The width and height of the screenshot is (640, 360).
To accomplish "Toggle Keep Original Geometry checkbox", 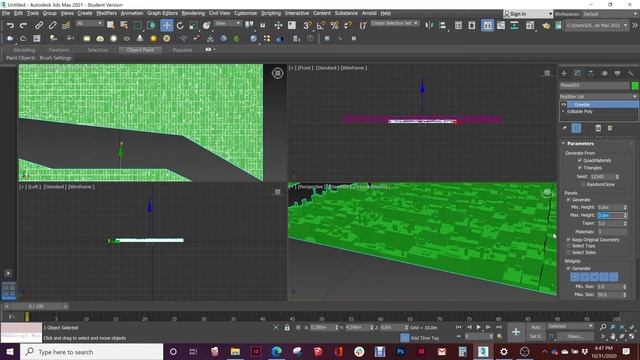I will tap(568, 240).
